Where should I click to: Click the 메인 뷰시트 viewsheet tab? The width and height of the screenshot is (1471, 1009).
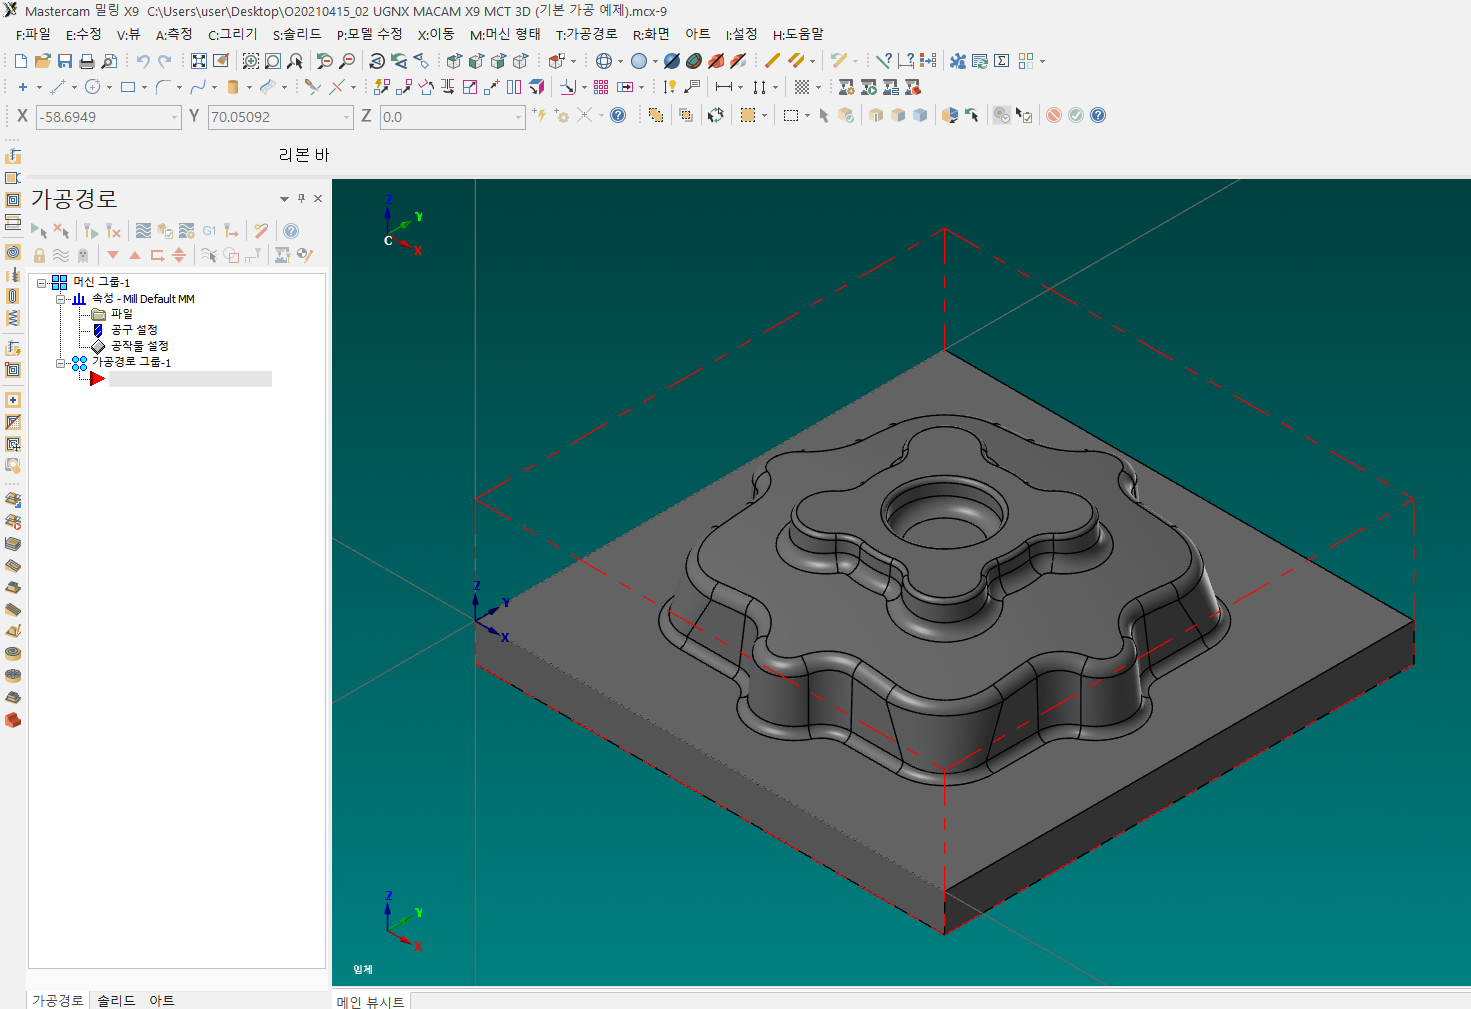(x=371, y=1002)
